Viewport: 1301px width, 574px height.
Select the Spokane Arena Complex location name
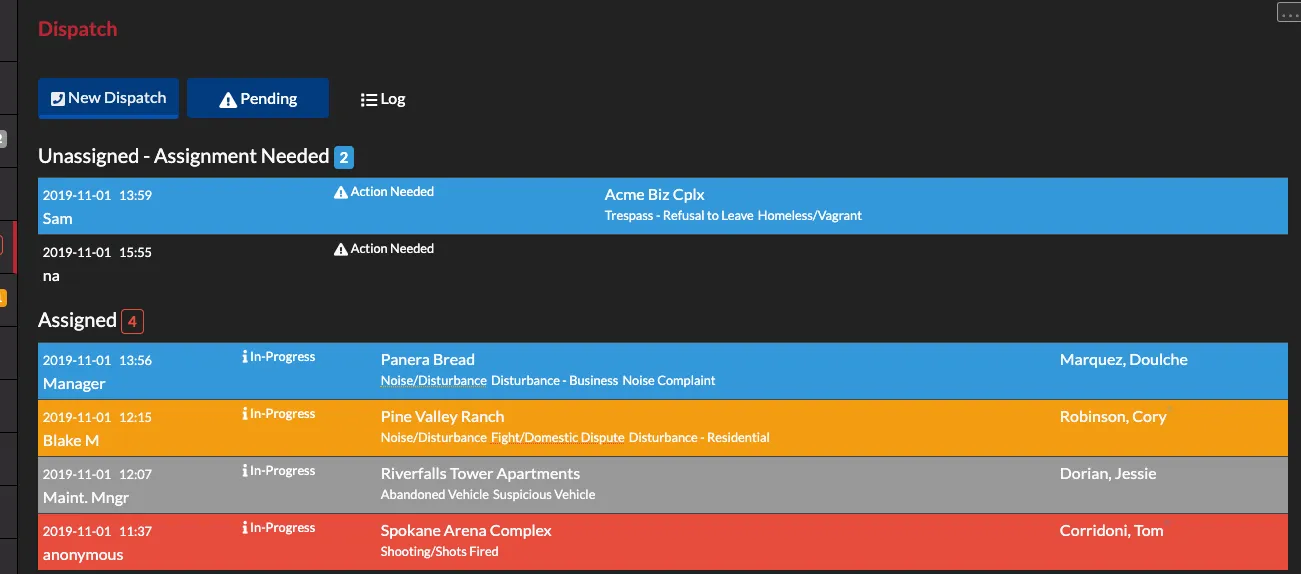point(466,531)
